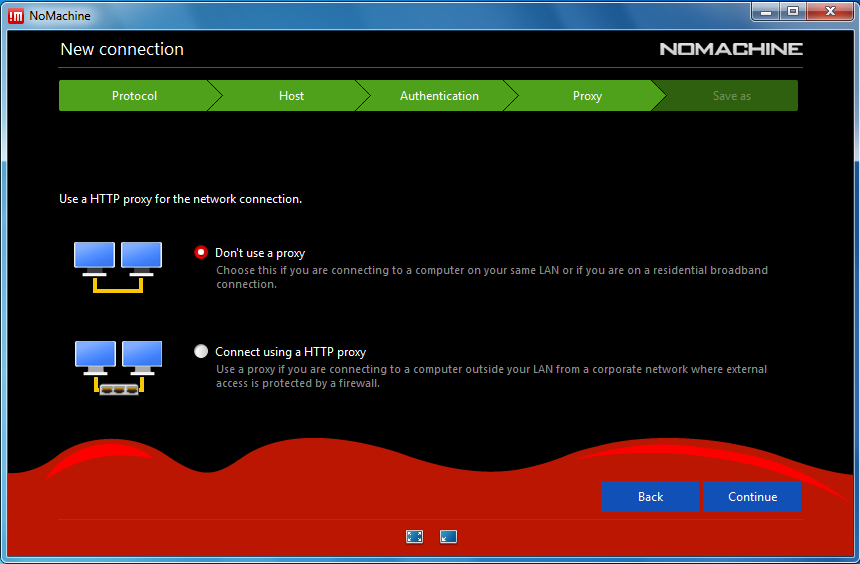This screenshot has height=564, width=860.
Task: Click the "Connect using a HTTP proxy" label
Action: tap(290, 352)
